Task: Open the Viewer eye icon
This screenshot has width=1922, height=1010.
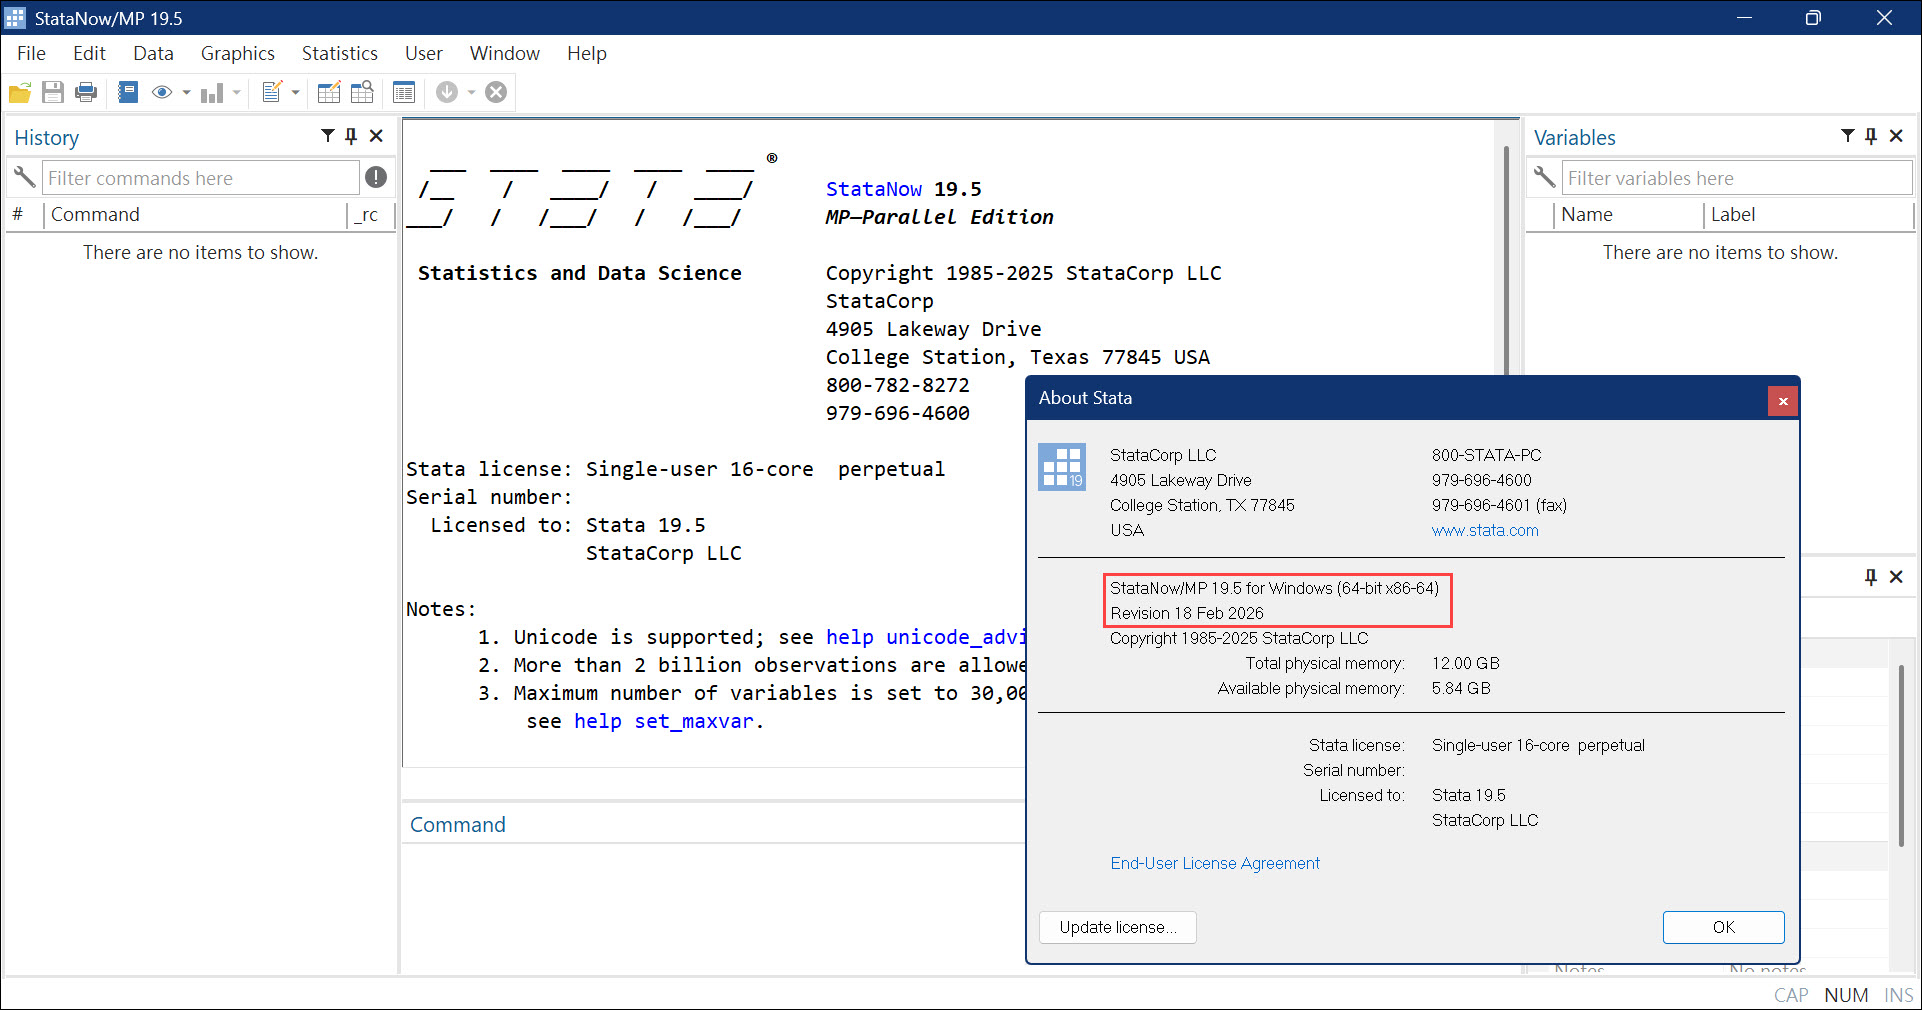Action: click(x=161, y=93)
